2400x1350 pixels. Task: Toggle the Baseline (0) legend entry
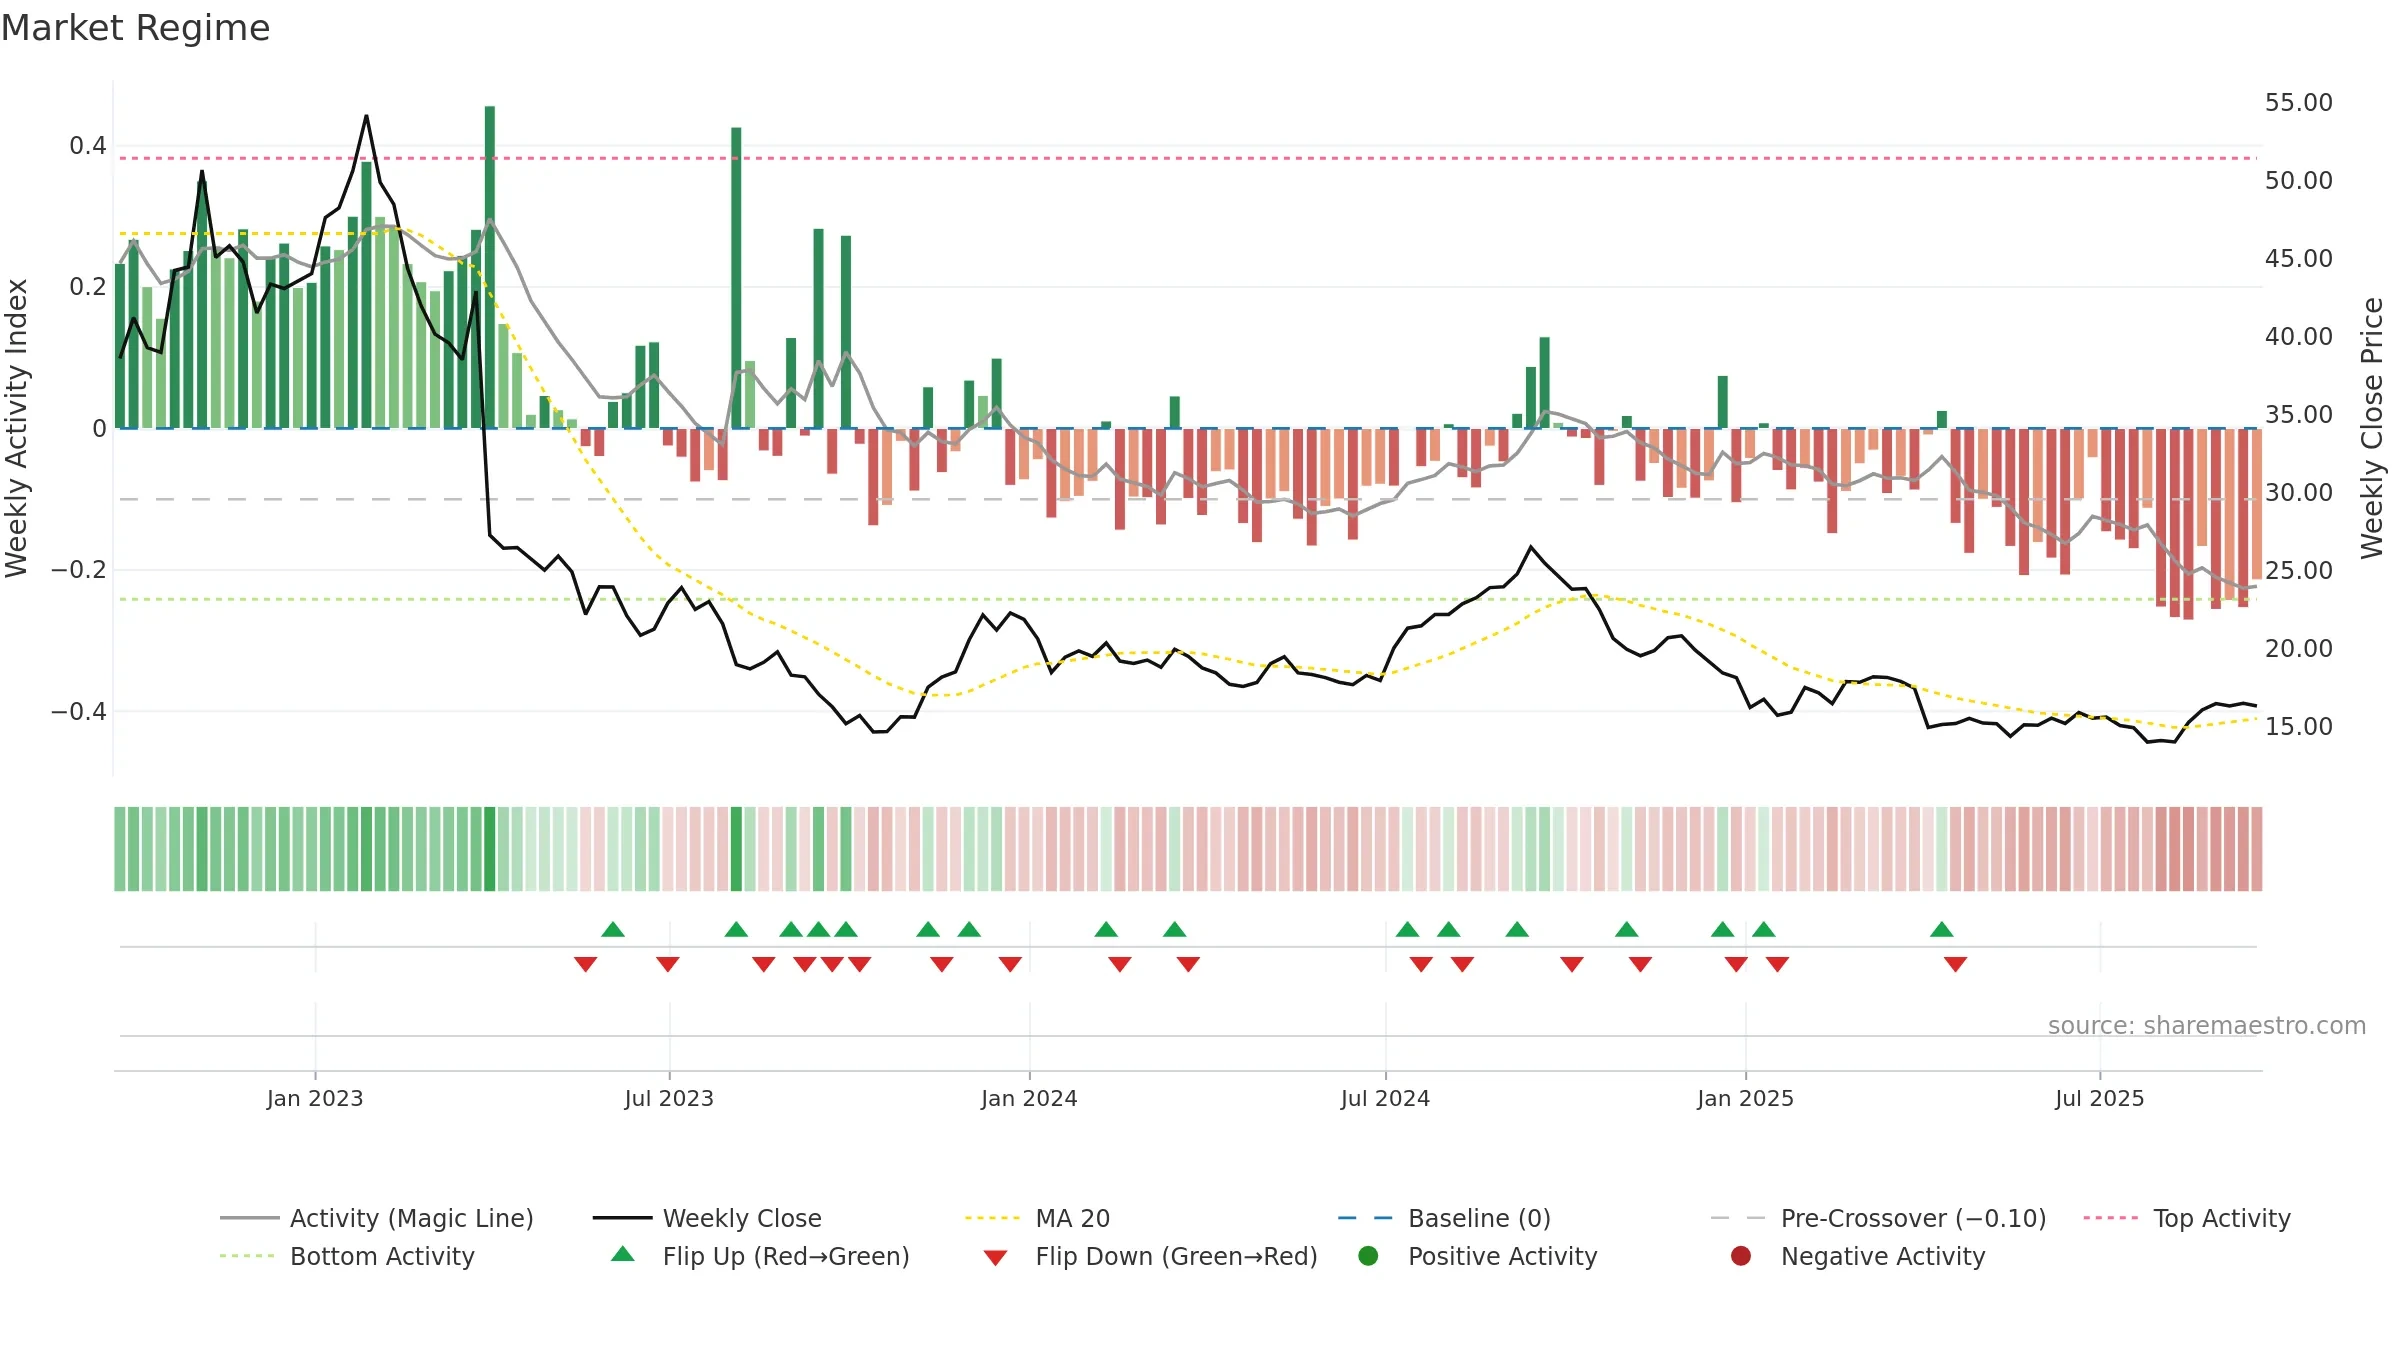pyautogui.click(x=1444, y=1218)
